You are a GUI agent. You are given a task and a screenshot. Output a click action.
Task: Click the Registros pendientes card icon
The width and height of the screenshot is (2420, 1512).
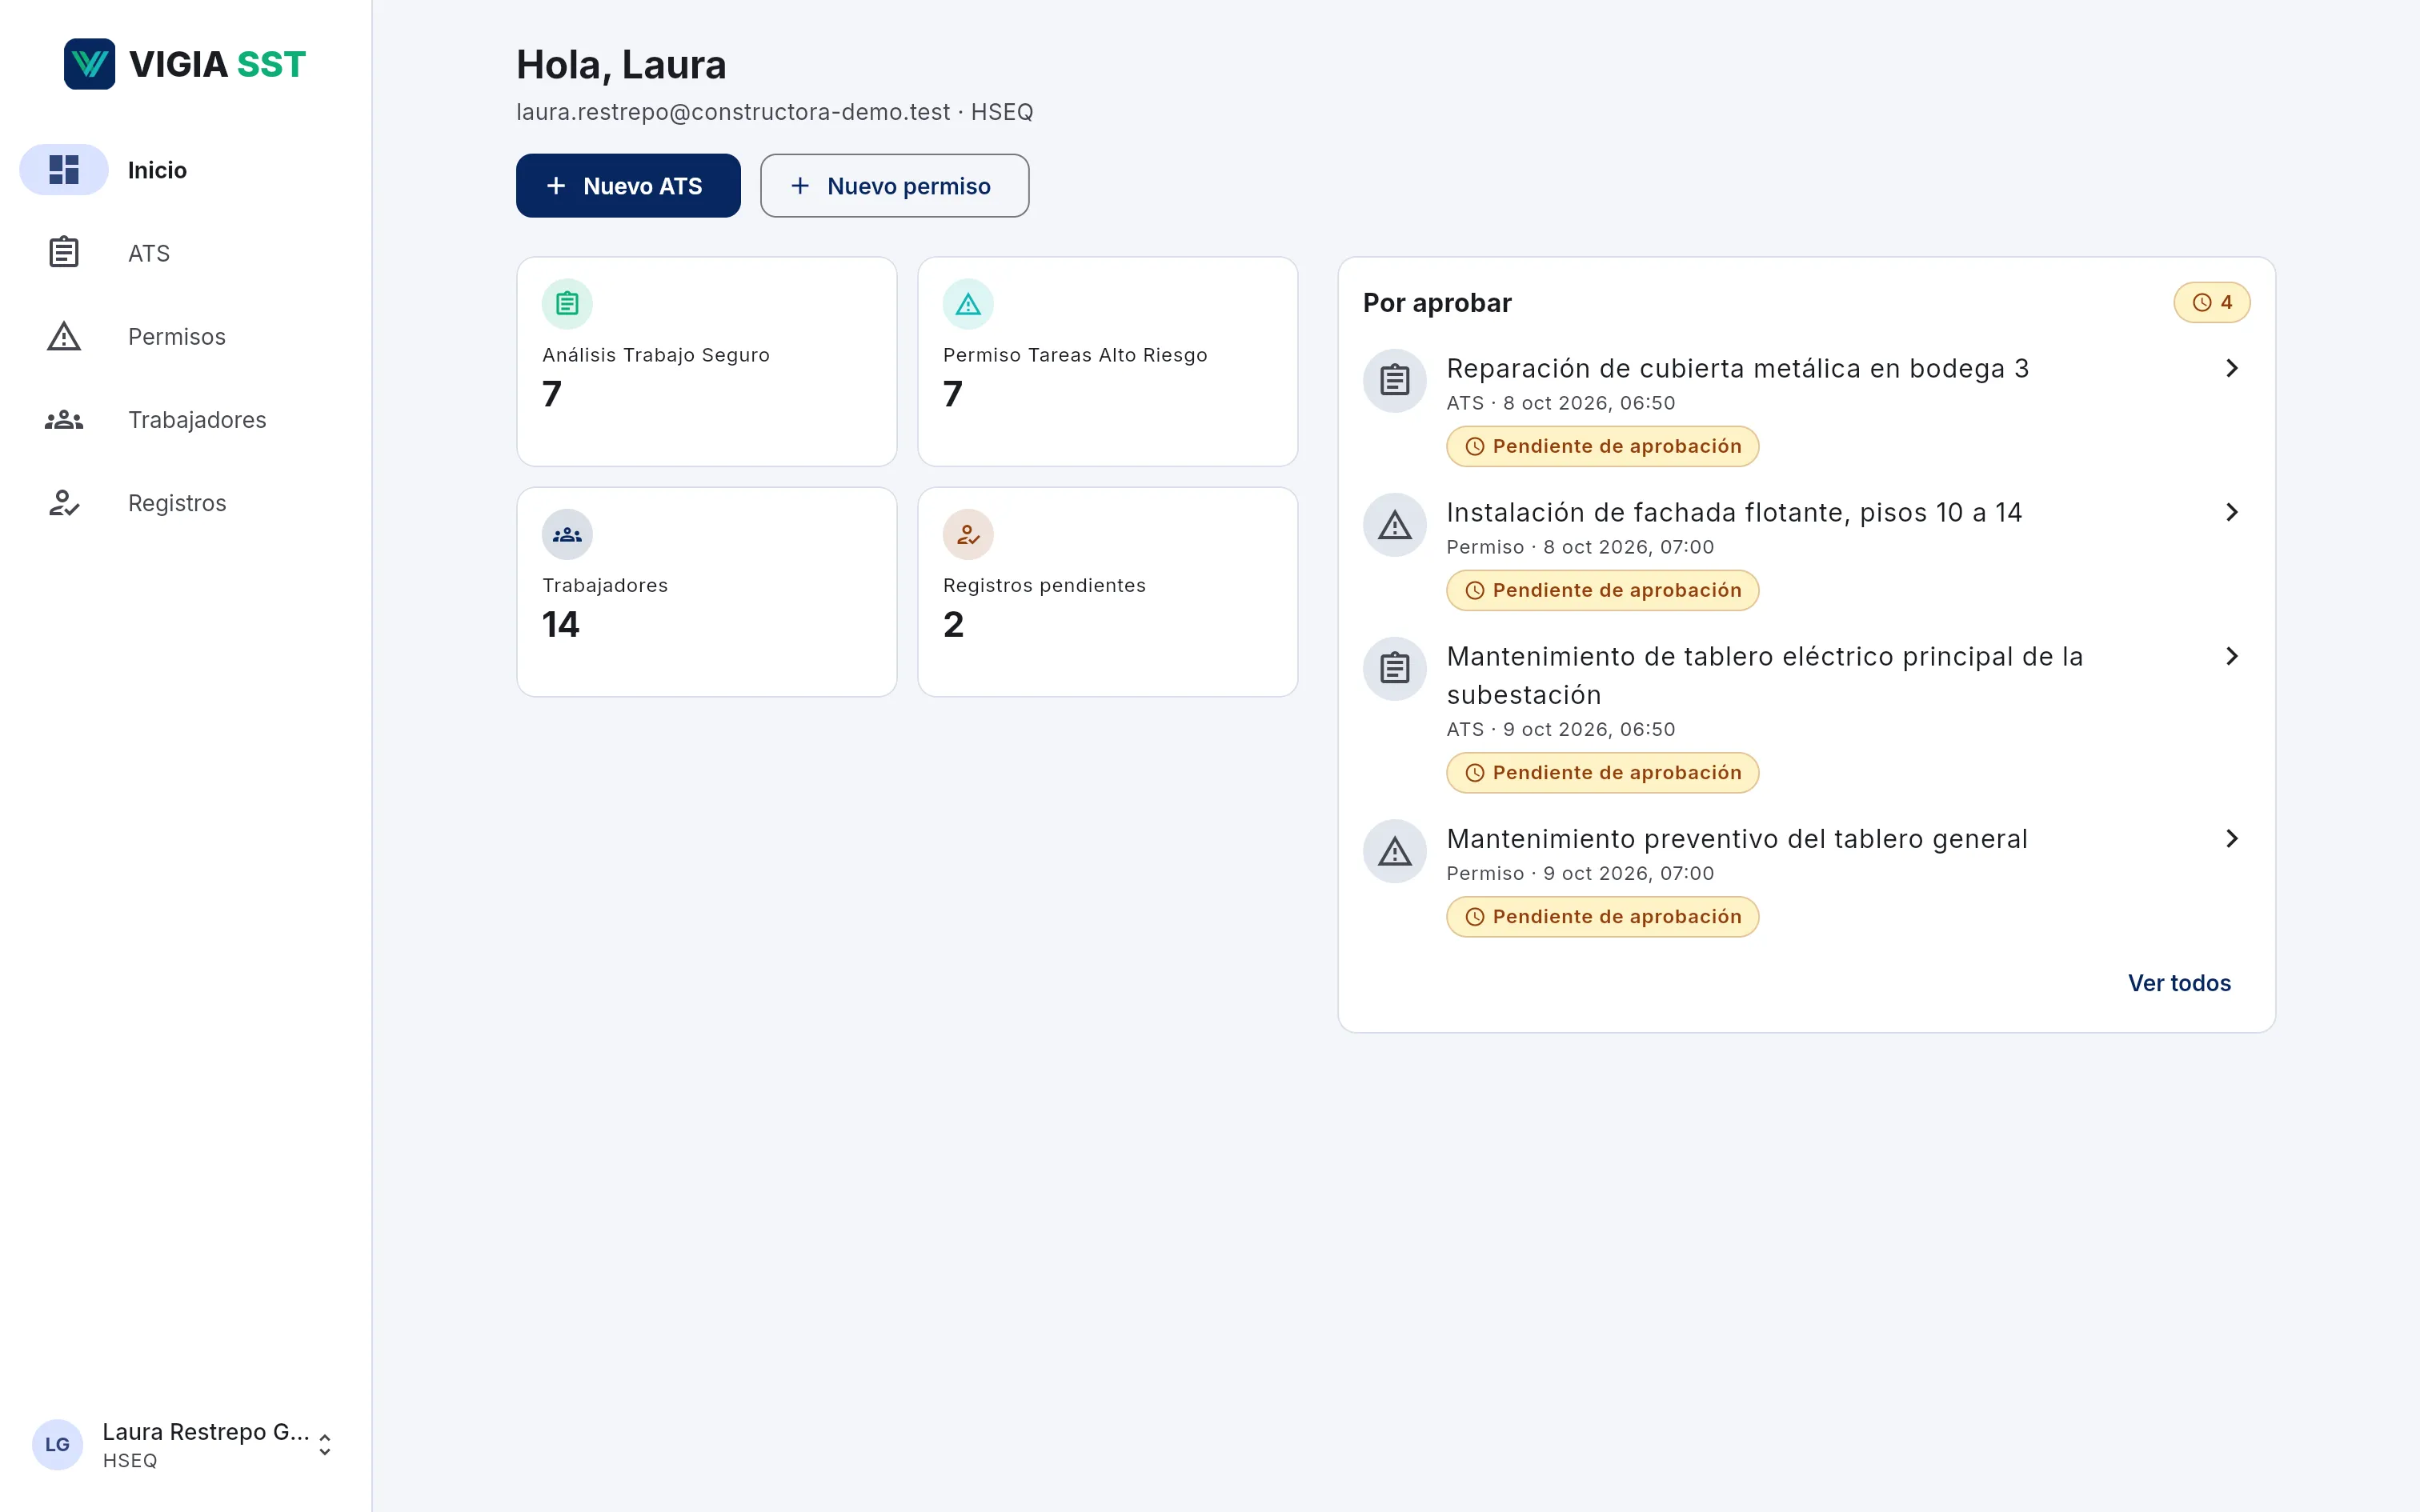(x=968, y=534)
